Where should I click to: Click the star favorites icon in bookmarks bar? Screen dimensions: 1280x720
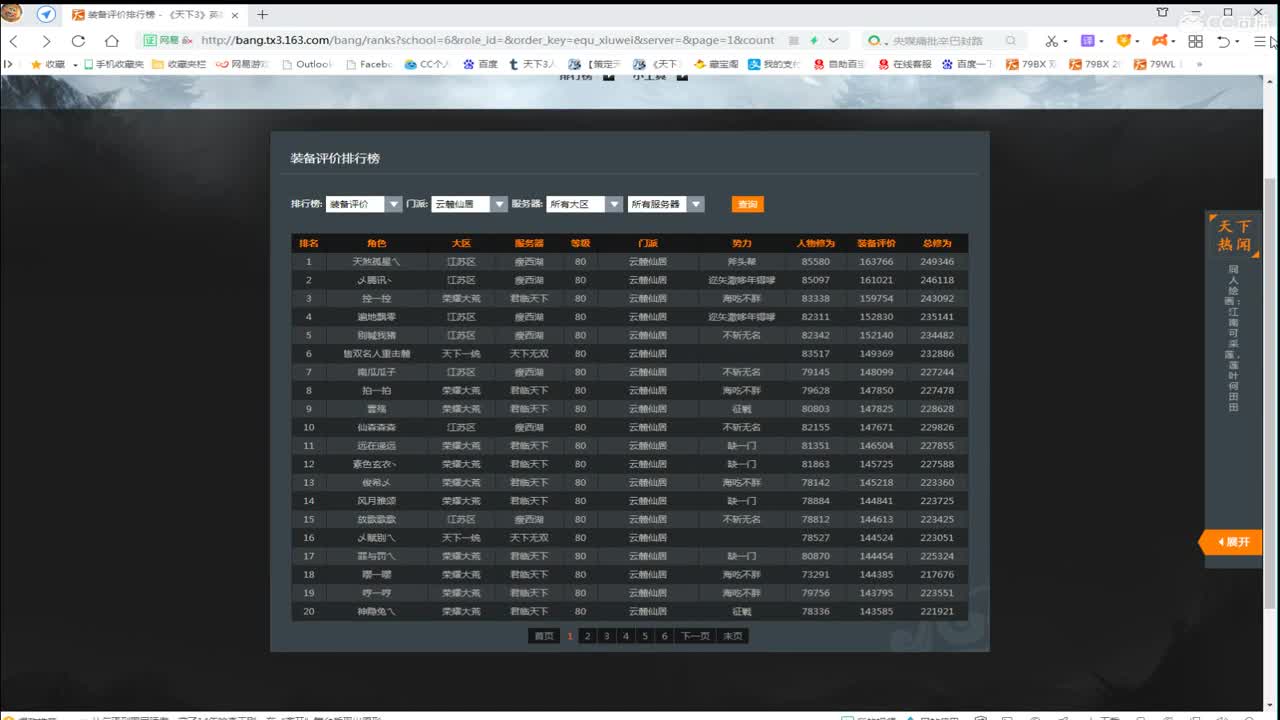click(x=36, y=64)
